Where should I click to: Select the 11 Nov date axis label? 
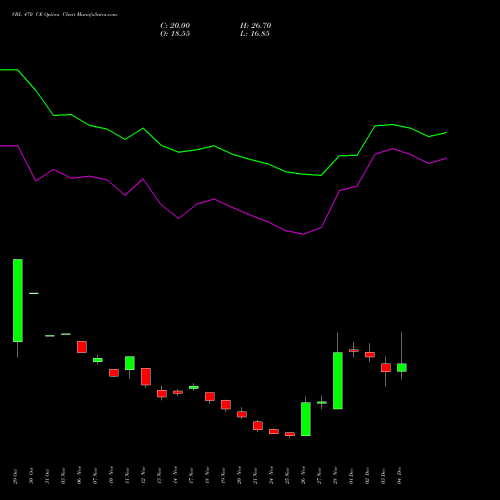point(127,476)
